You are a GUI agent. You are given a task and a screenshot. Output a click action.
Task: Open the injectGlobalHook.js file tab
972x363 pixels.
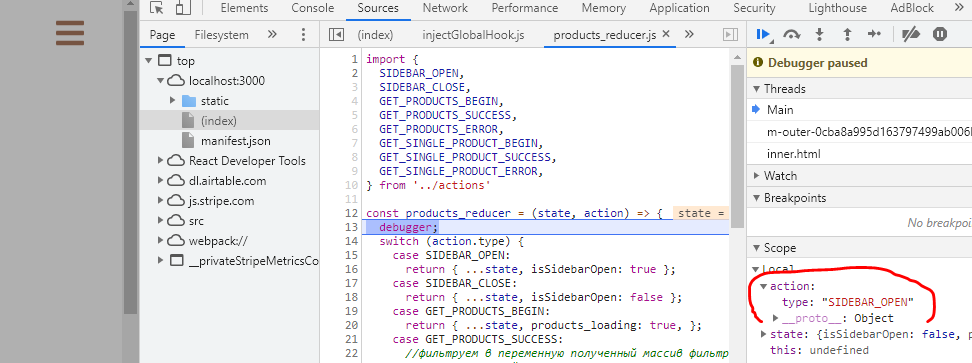pos(473,35)
